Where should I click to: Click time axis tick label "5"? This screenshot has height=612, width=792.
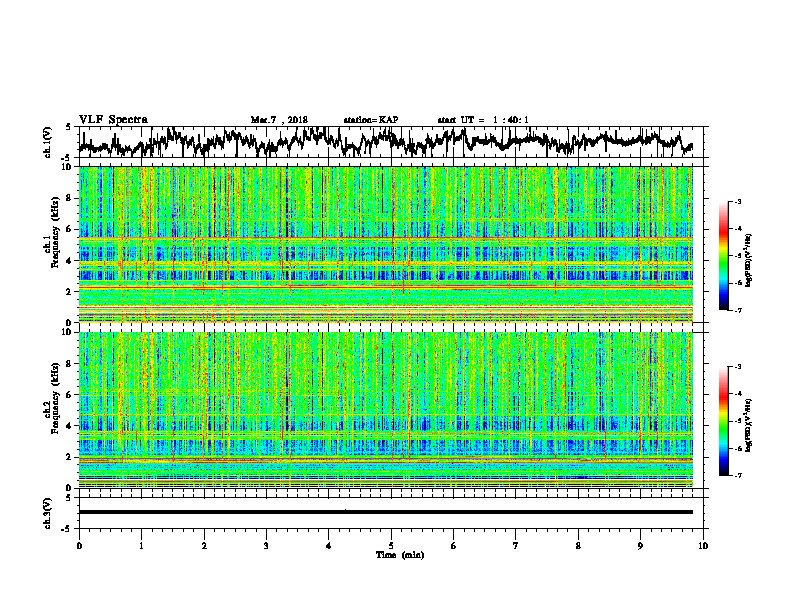pyautogui.click(x=391, y=545)
